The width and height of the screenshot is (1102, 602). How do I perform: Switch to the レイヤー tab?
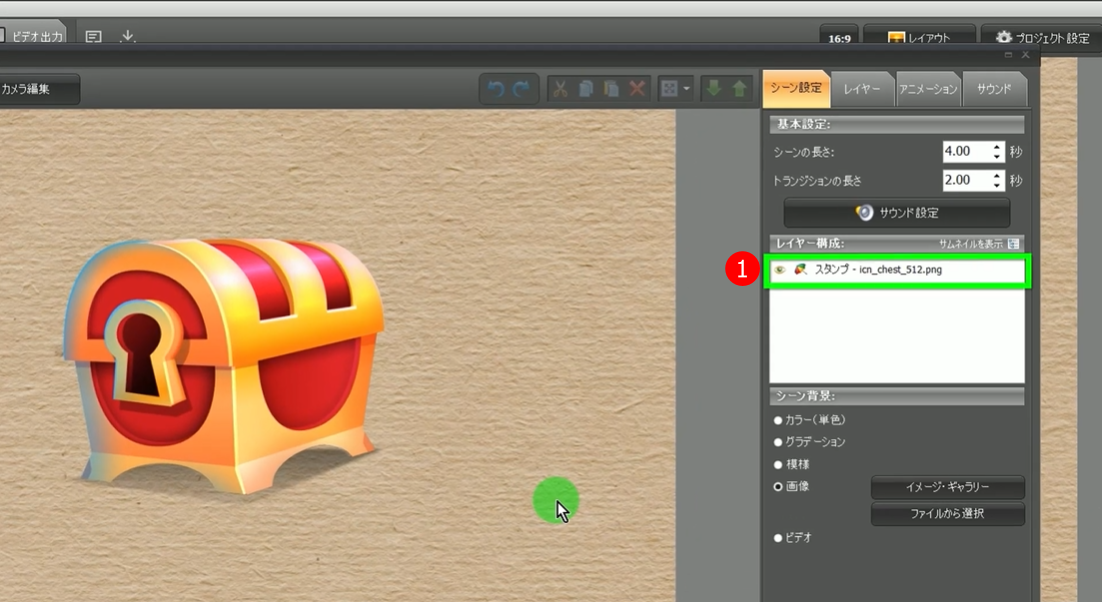tap(861, 89)
